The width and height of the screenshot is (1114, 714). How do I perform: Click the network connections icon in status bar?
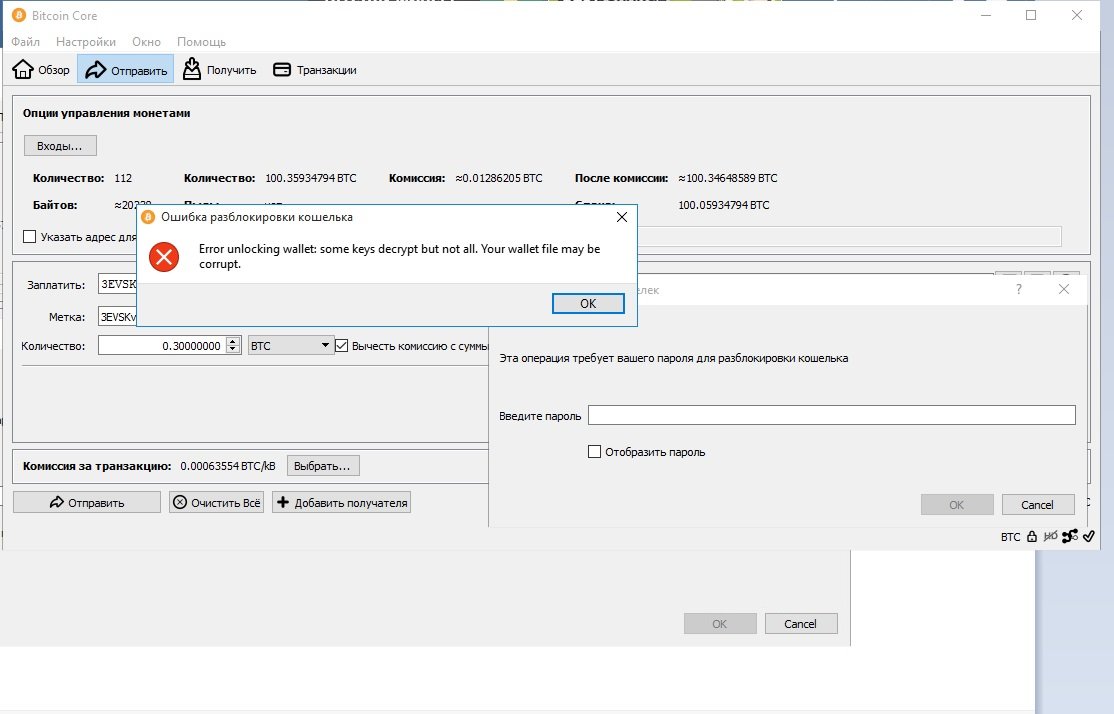[1070, 536]
